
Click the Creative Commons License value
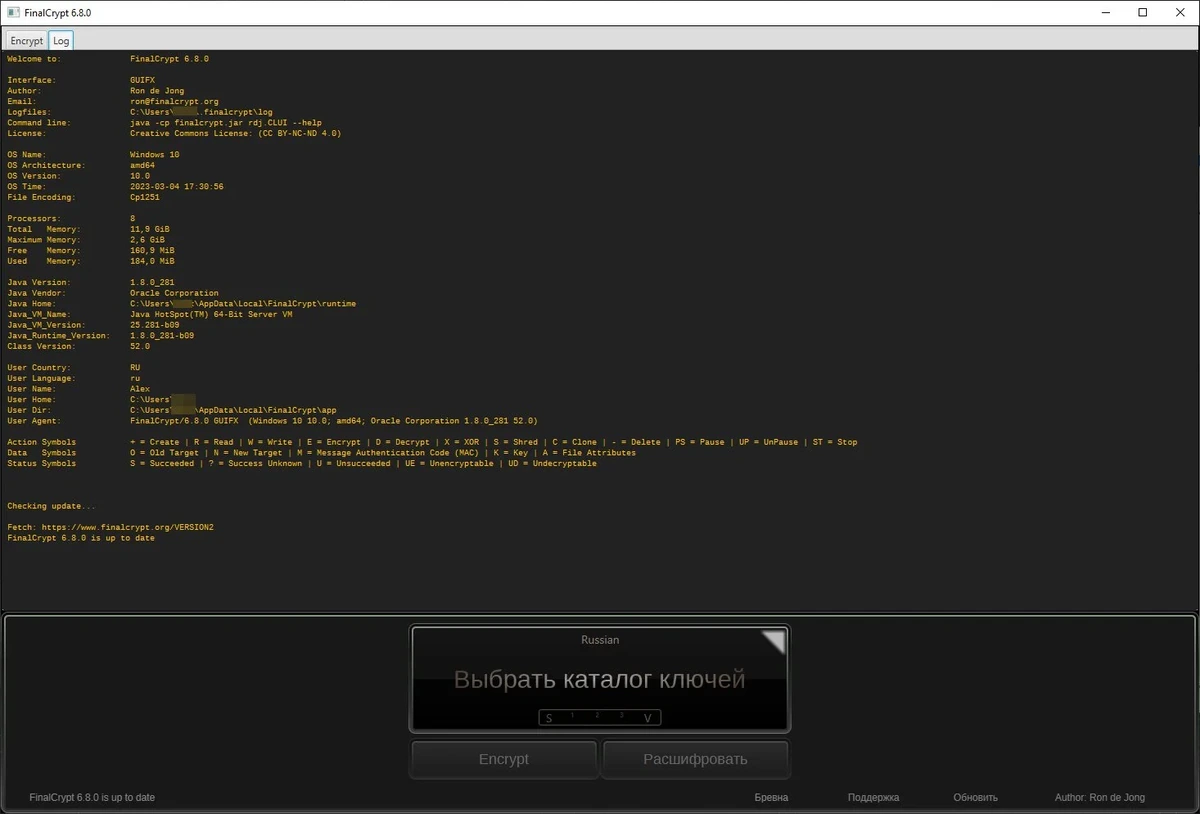pos(235,134)
